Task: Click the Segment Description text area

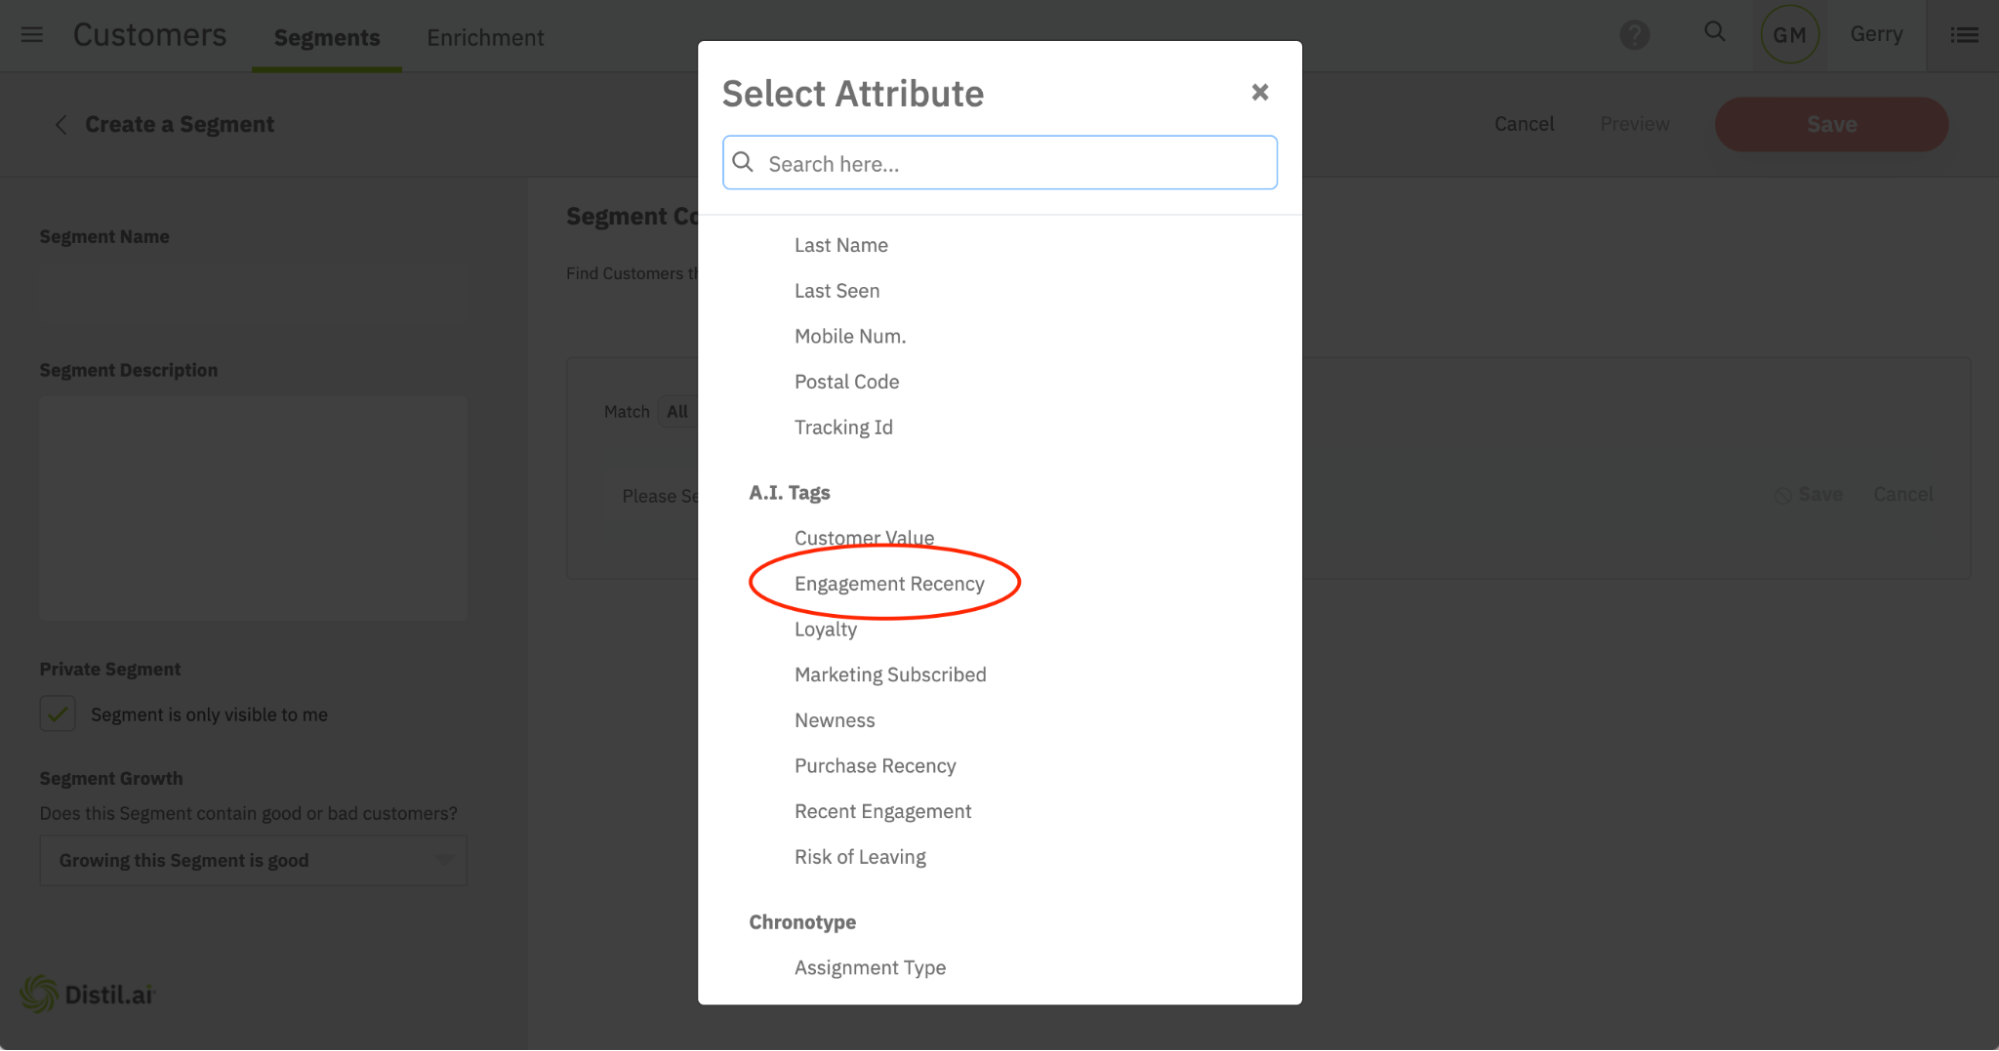Action: click(253, 508)
